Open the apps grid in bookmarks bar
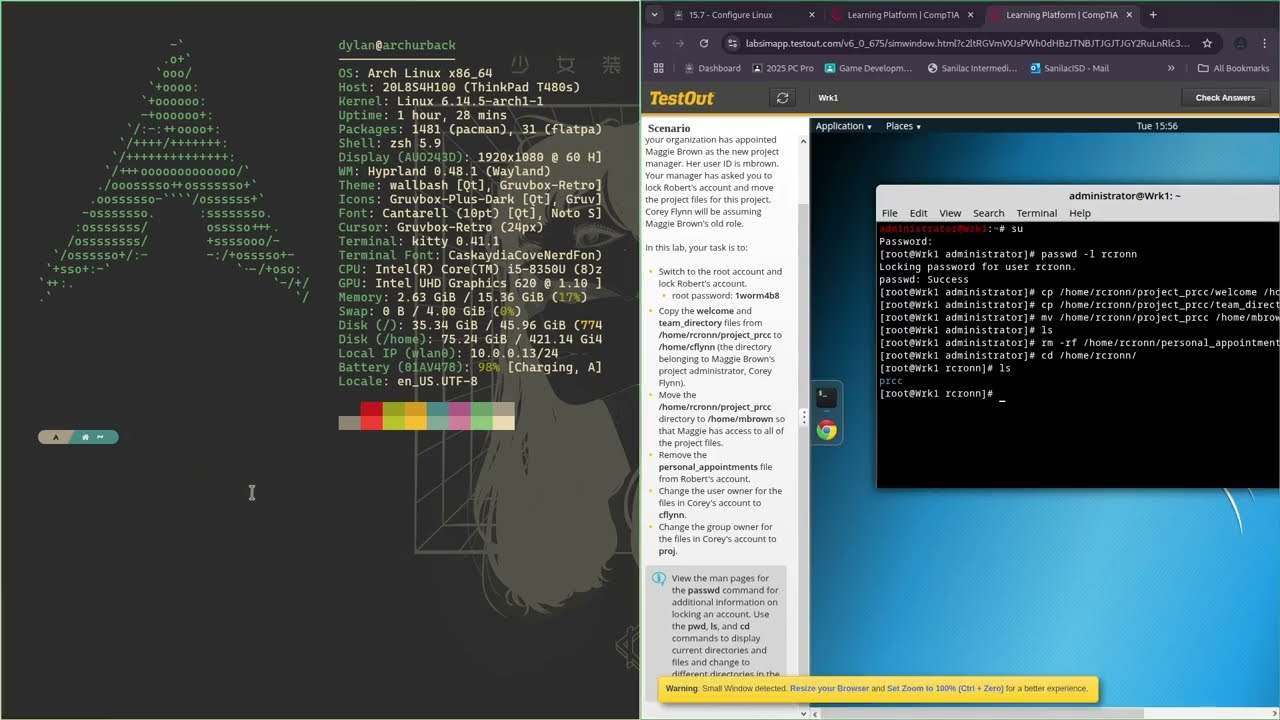Image resolution: width=1280 pixels, height=720 pixels. tap(658, 68)
